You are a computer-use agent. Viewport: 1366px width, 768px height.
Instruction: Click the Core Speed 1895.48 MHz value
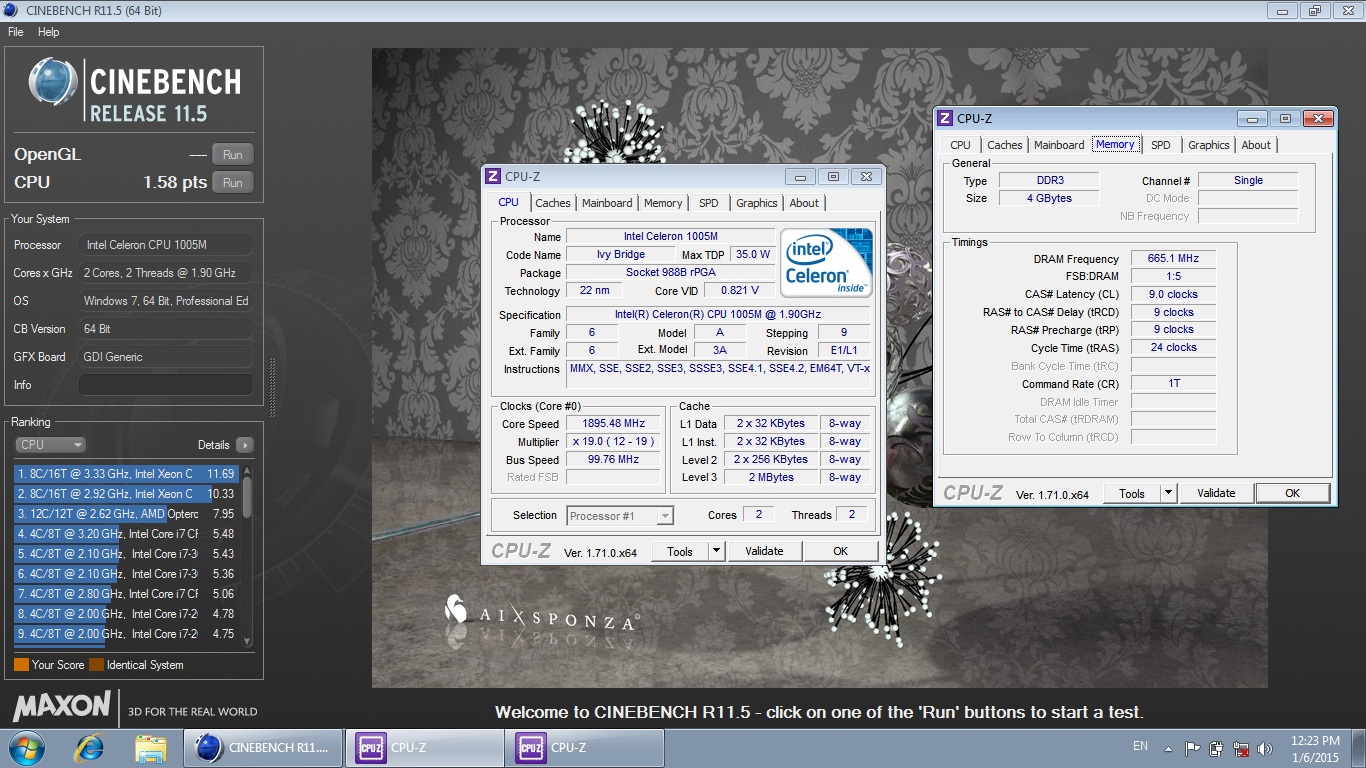pos(614,424)
